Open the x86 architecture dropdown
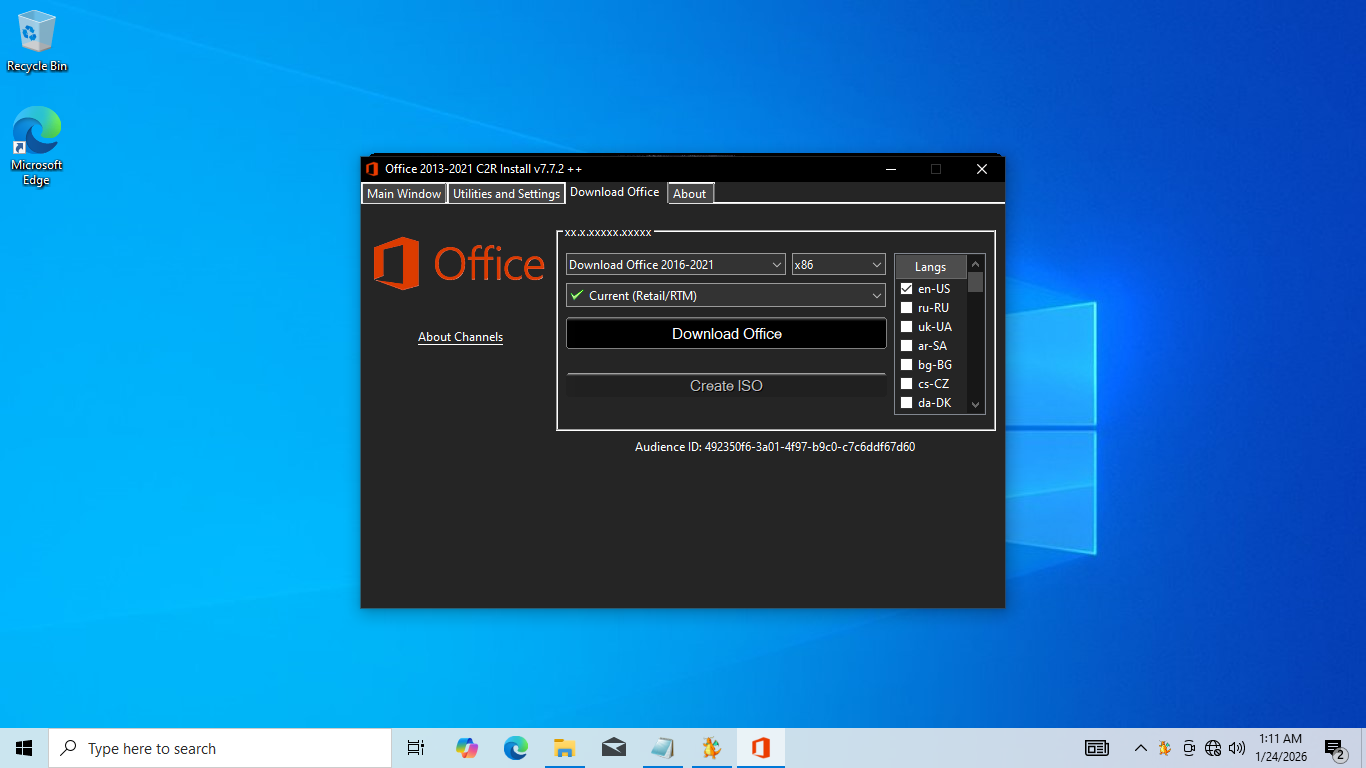The image size is (1366, 768). (838, 265)
